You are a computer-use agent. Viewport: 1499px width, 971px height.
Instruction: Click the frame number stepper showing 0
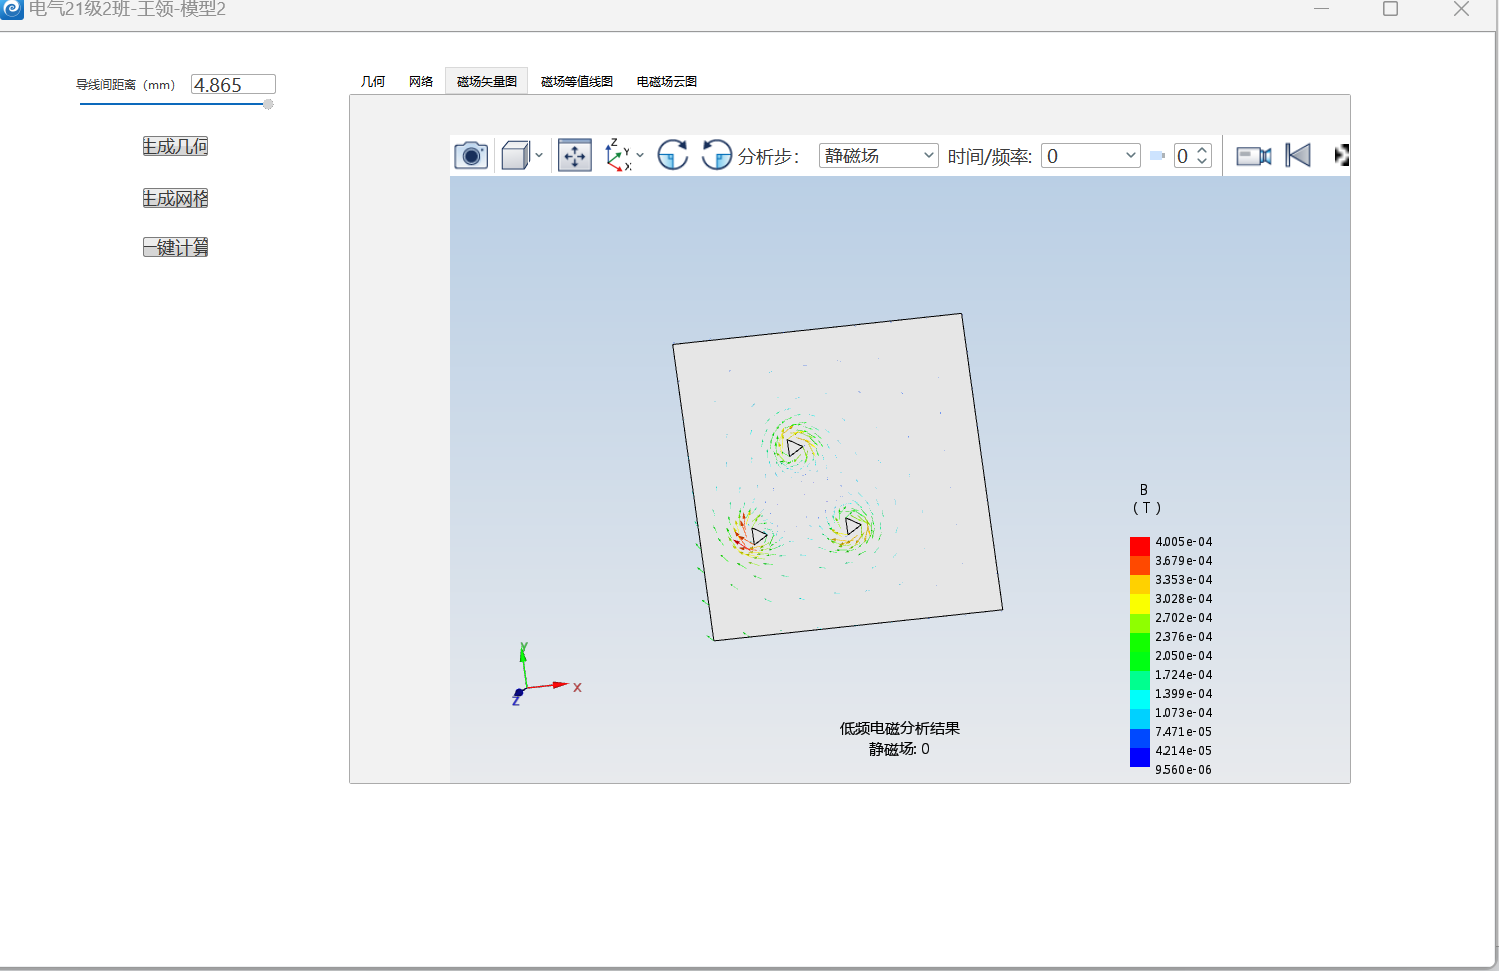point(1193,155)
